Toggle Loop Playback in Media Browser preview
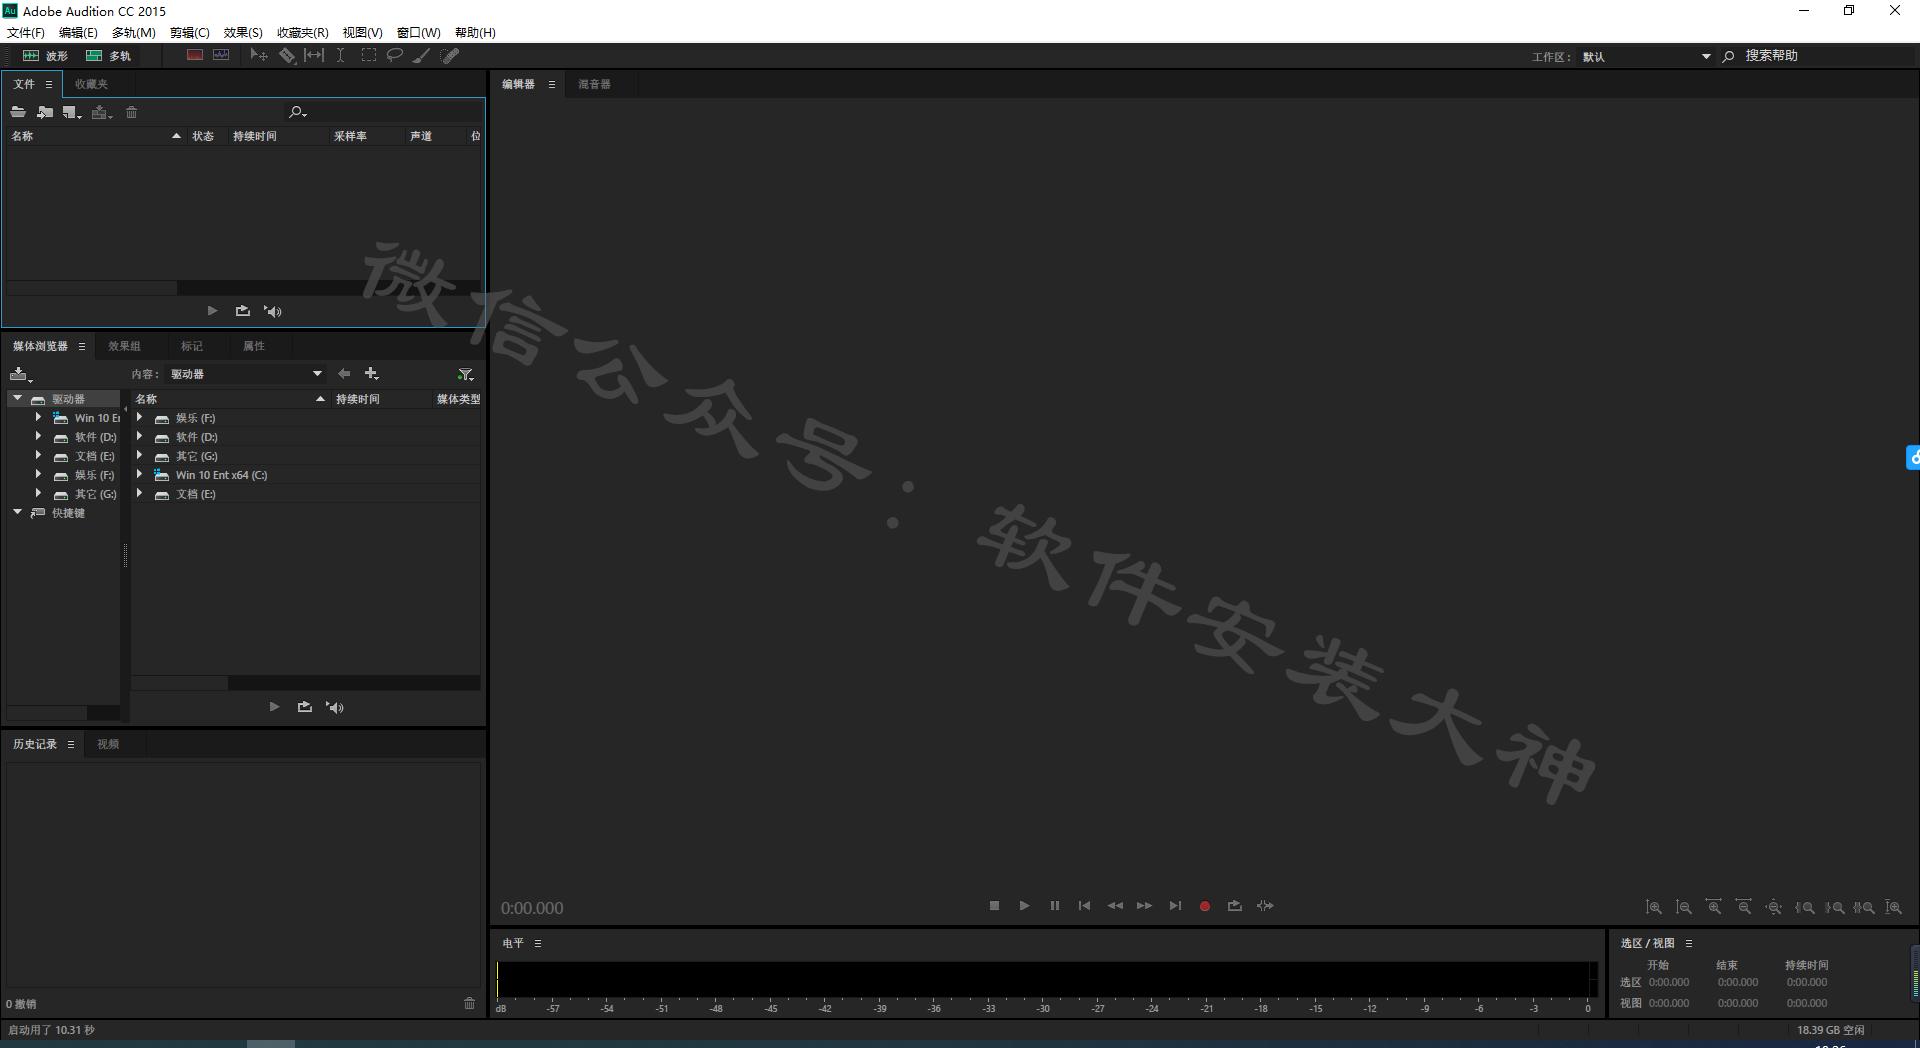This screenshot has width=1920, height=1048. pos(305,707)
